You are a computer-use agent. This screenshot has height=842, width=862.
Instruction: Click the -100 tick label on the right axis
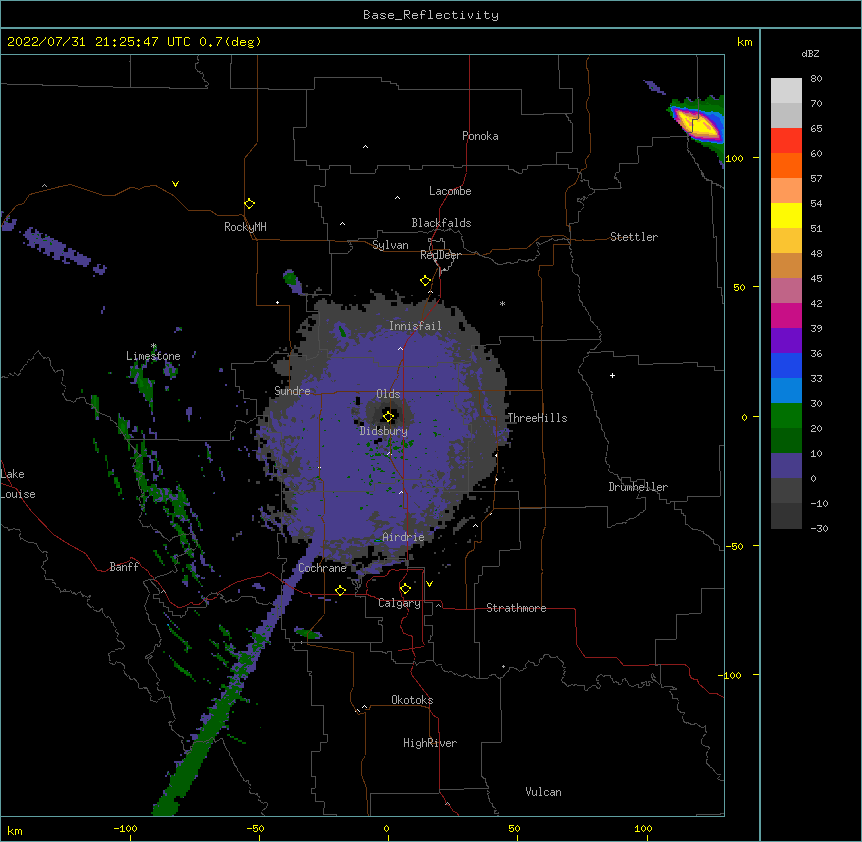coord(731,675)
